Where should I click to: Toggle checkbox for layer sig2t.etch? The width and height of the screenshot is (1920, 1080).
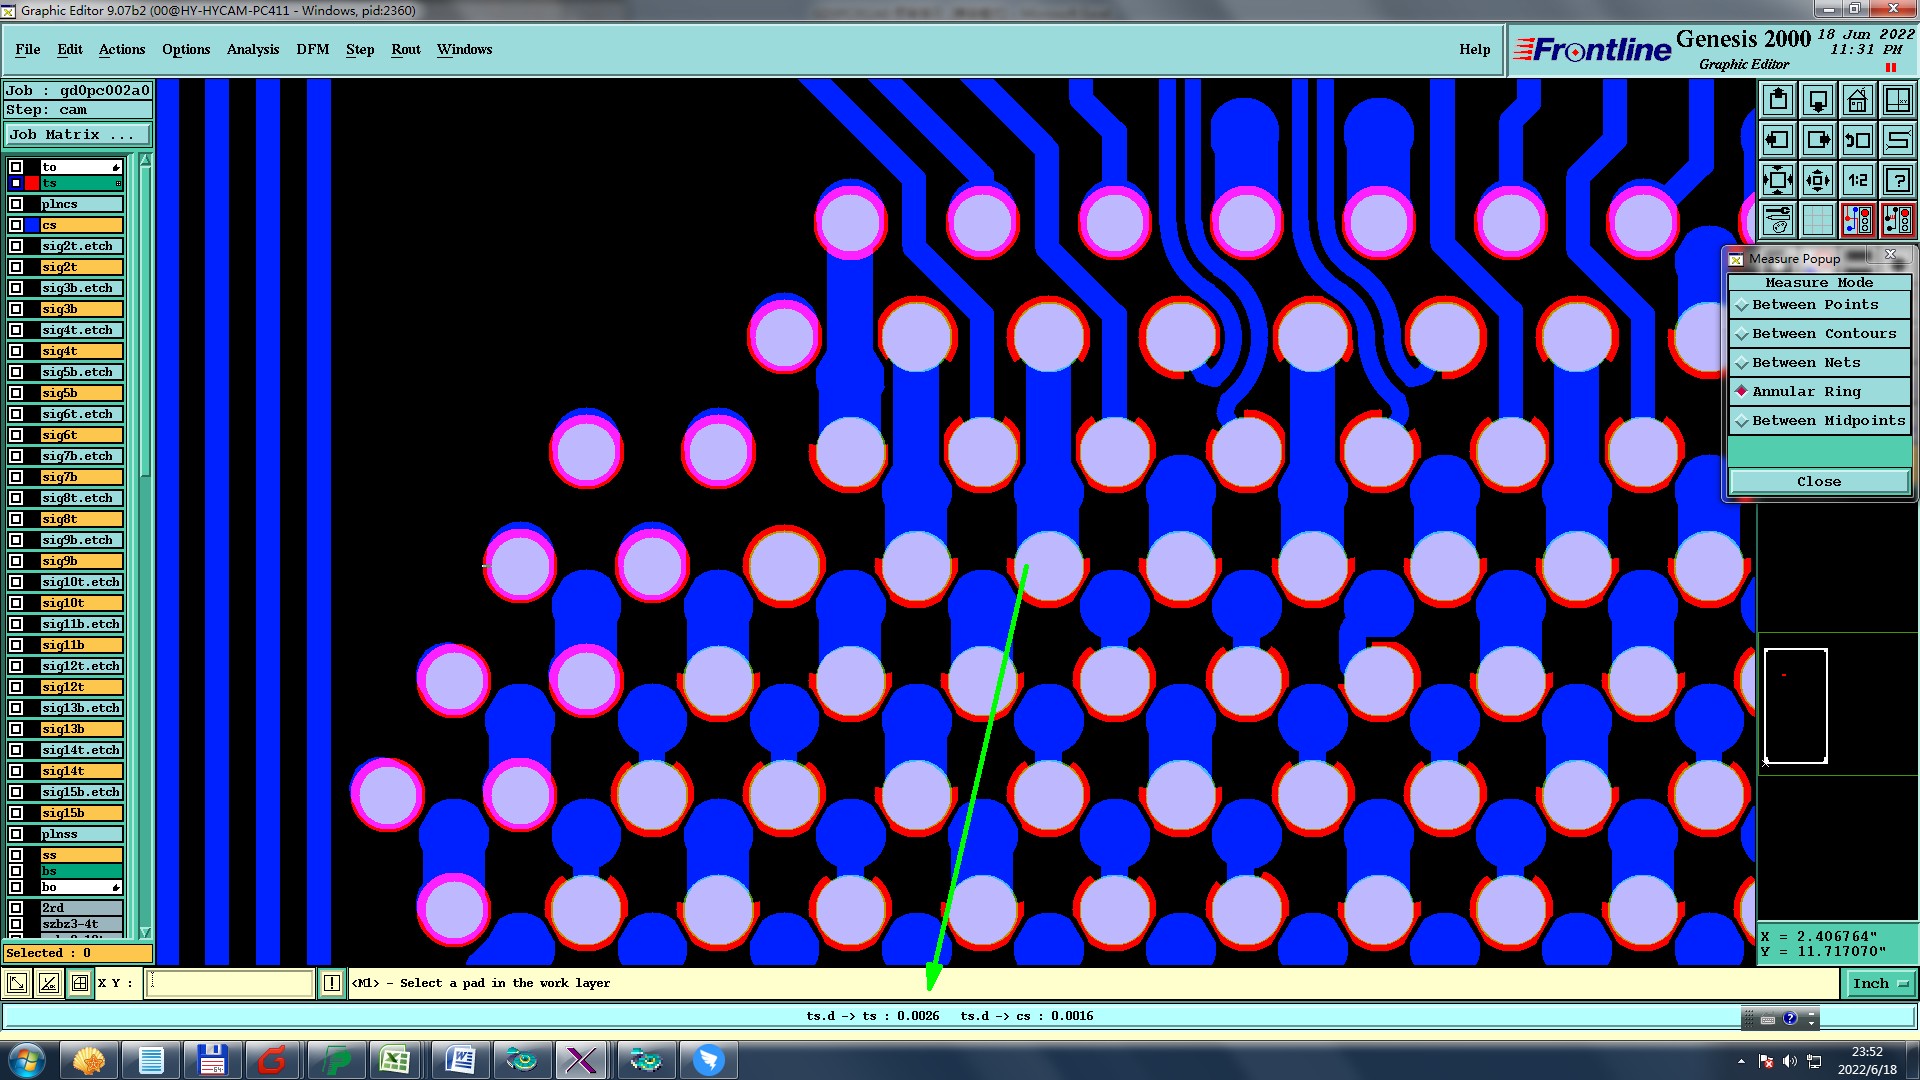click(x=16, y=246)
